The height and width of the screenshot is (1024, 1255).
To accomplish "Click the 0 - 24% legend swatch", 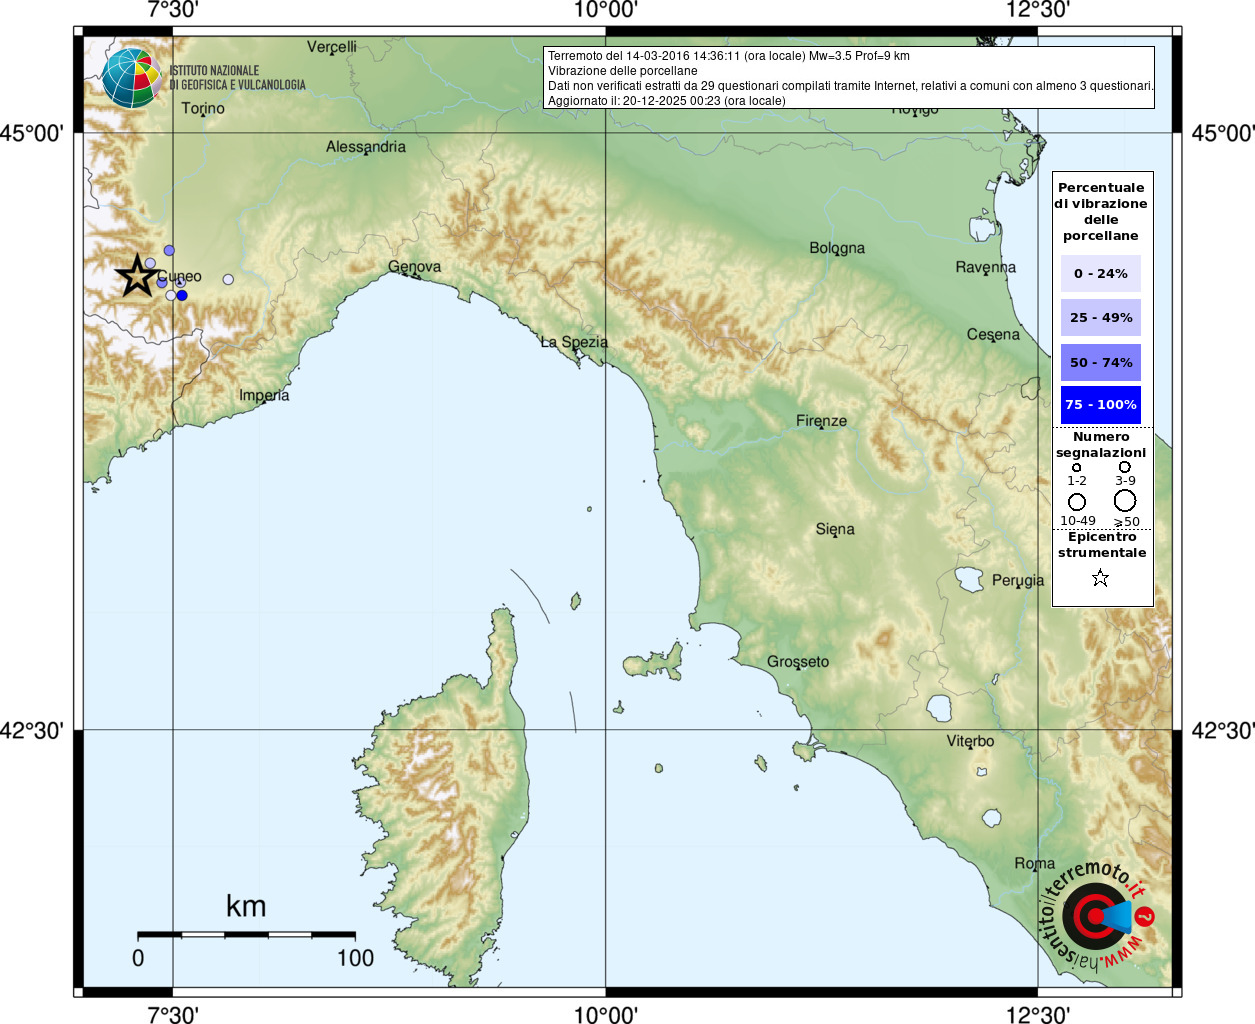I will point(1101,273).
